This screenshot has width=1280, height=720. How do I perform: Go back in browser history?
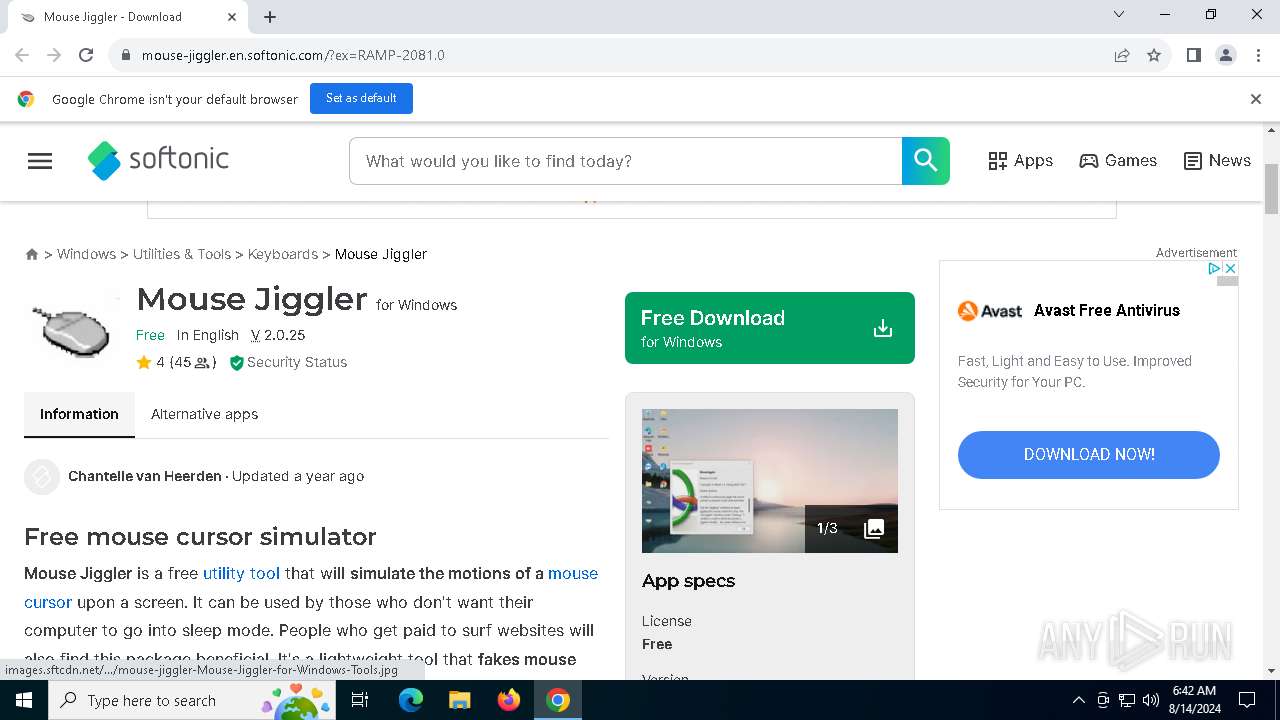[22, 55]
